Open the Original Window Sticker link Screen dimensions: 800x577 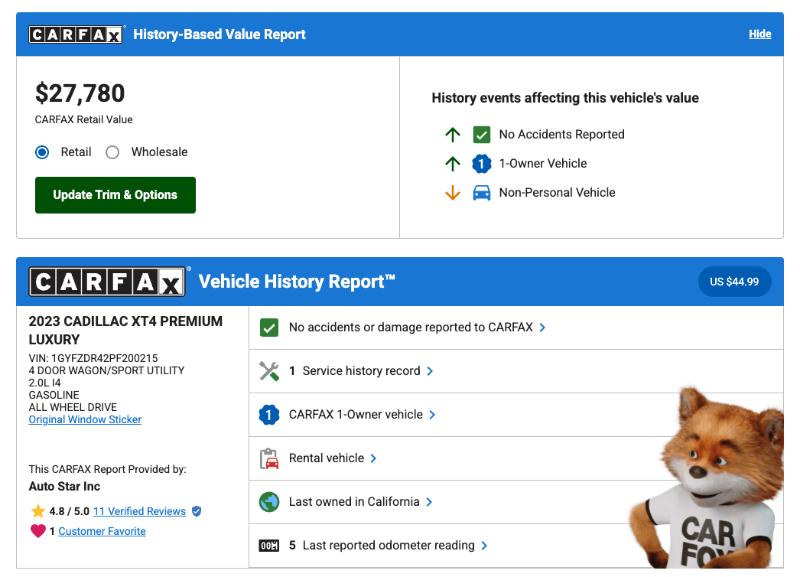[x=85, y=420]
